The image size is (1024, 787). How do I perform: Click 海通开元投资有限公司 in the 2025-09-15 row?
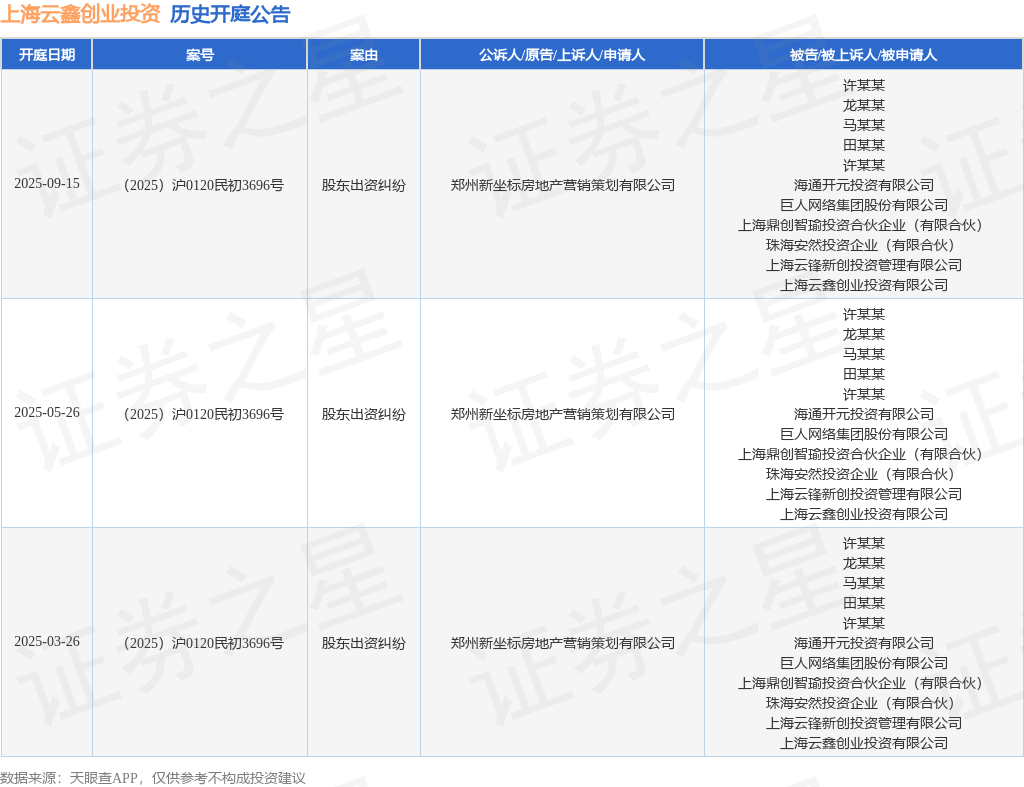click(x=863, y=185)
